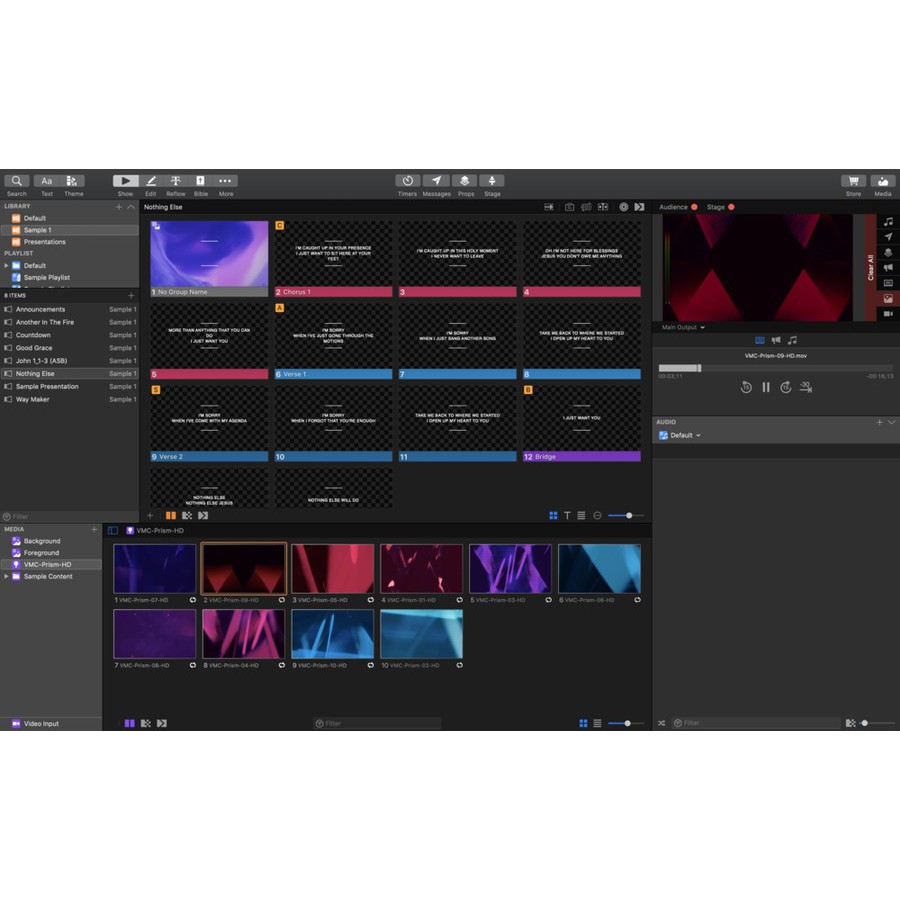Switch to Show mode
This screenshot has width=900, height=900.
pos(125,181)
